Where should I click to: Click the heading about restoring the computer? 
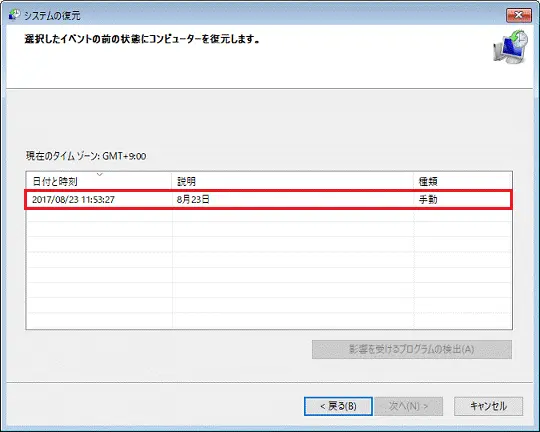pos(142,39)
